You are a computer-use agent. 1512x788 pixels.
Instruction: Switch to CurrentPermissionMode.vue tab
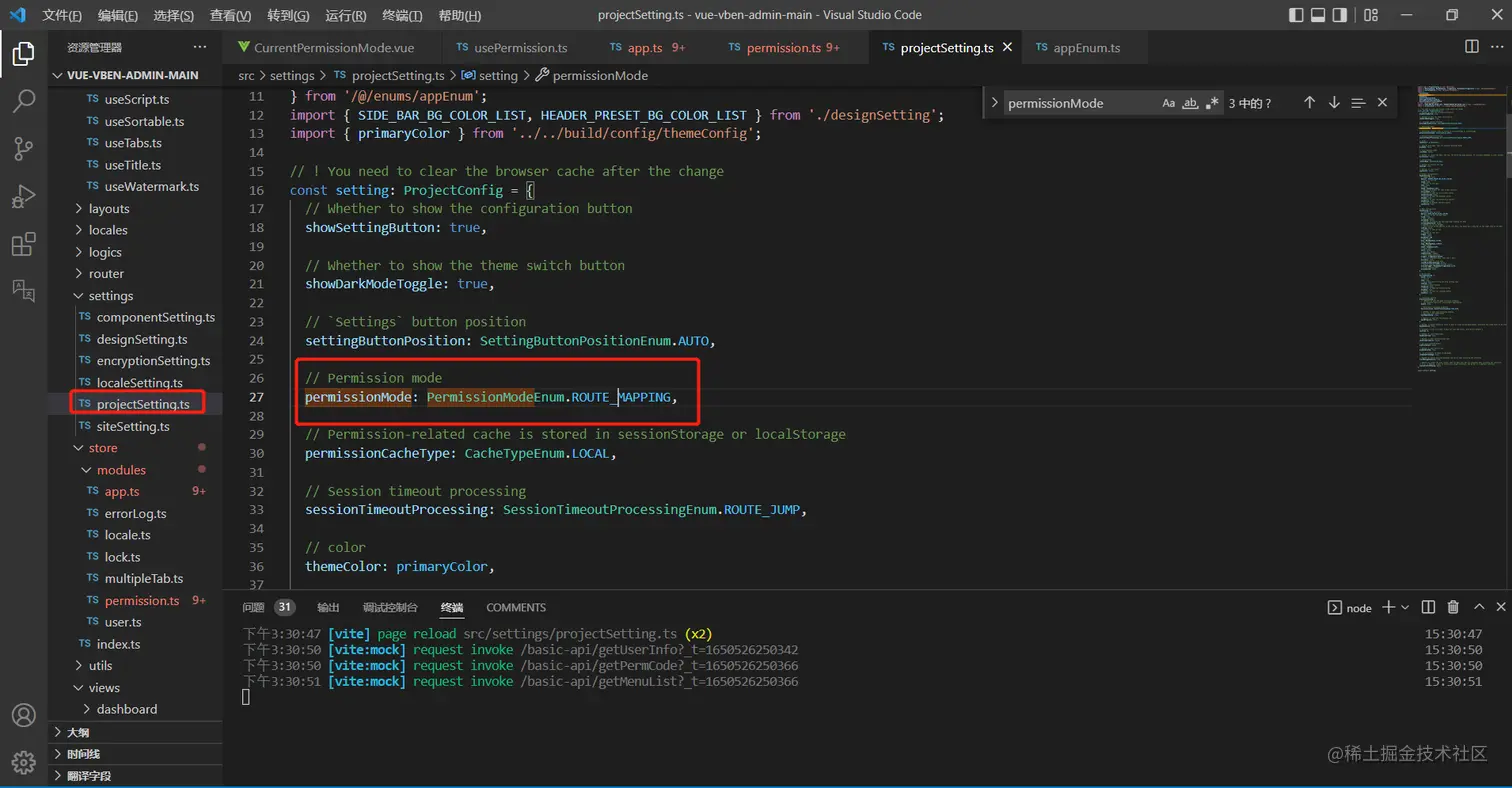coord(333,47)
